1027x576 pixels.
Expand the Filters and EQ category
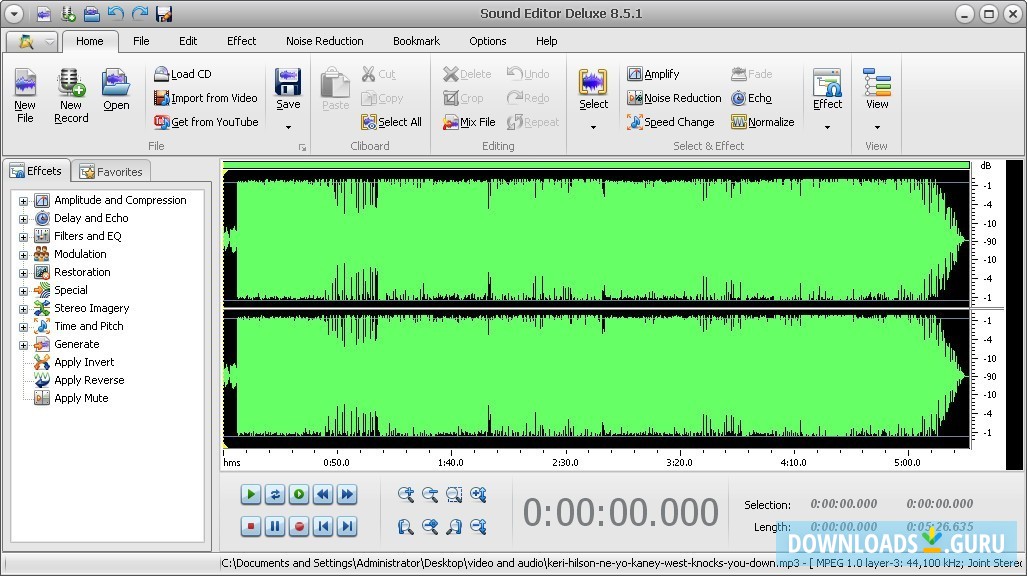coord(23,237)
